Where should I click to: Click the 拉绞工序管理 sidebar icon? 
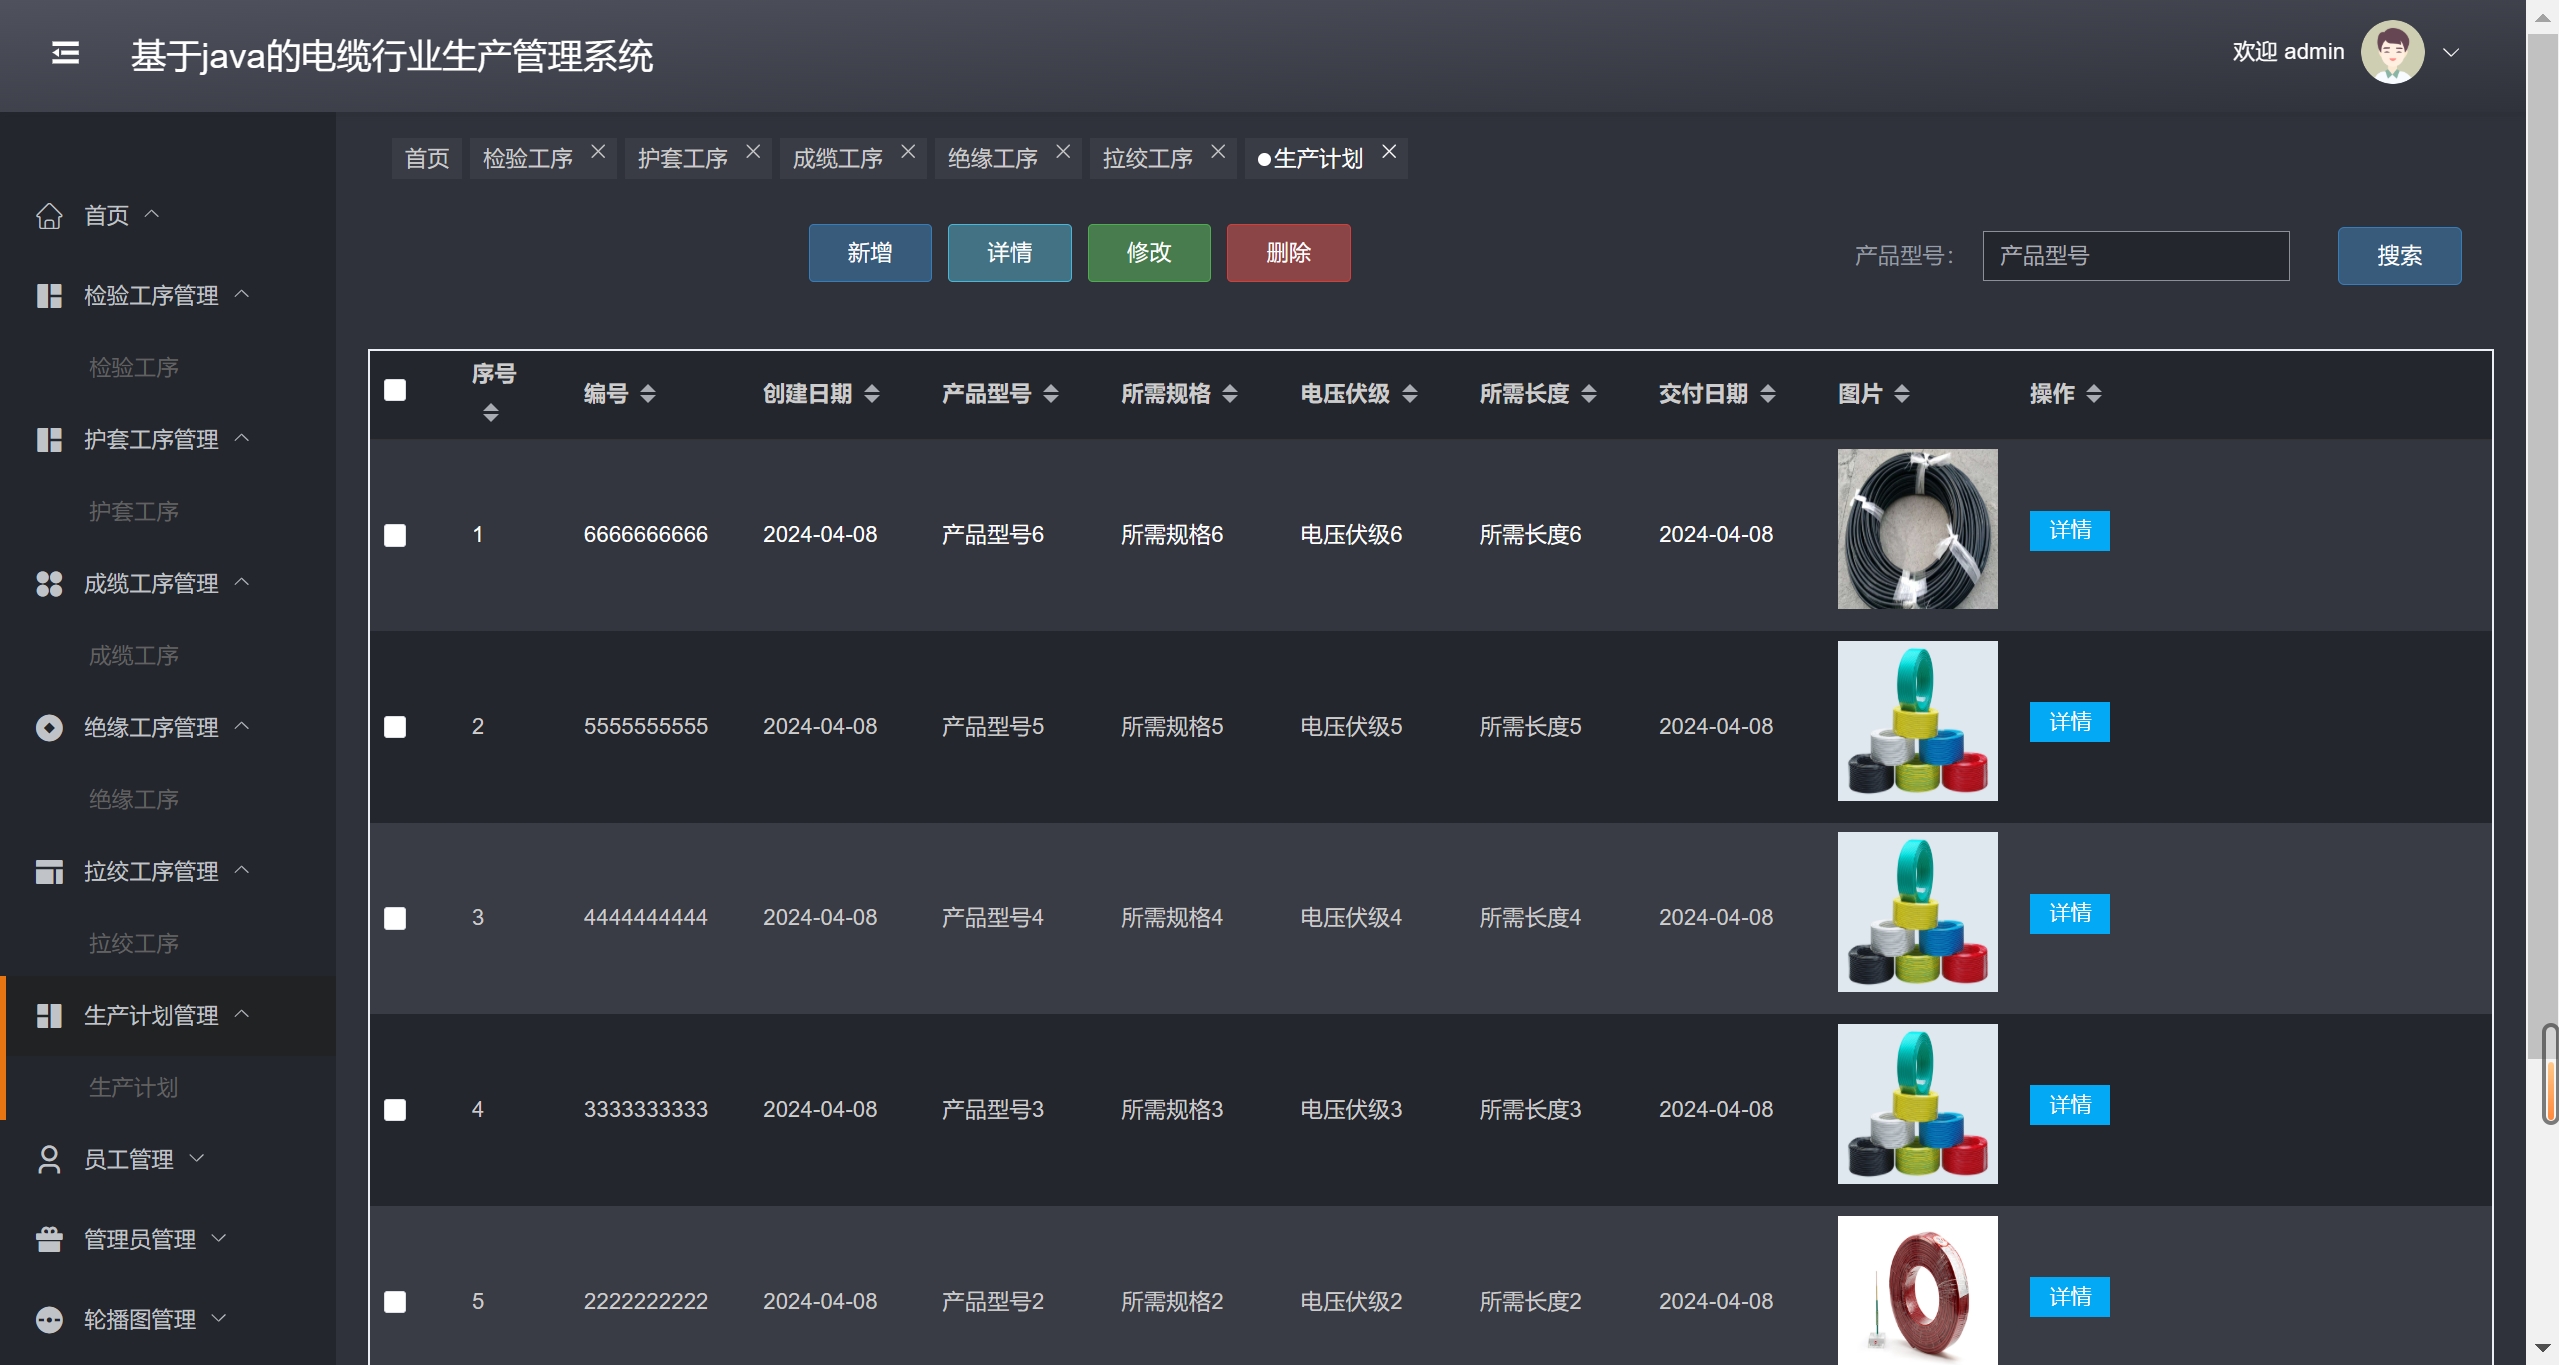49,872
